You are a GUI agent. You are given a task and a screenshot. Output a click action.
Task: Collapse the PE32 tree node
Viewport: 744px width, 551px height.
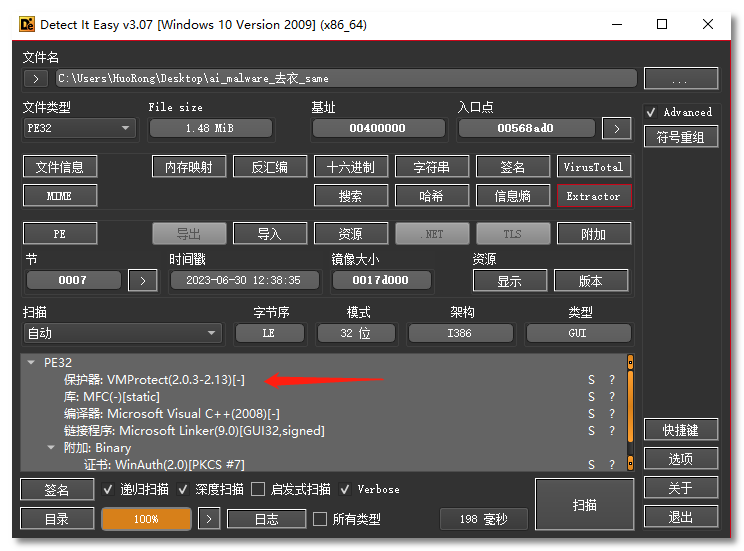pos(31,363)
